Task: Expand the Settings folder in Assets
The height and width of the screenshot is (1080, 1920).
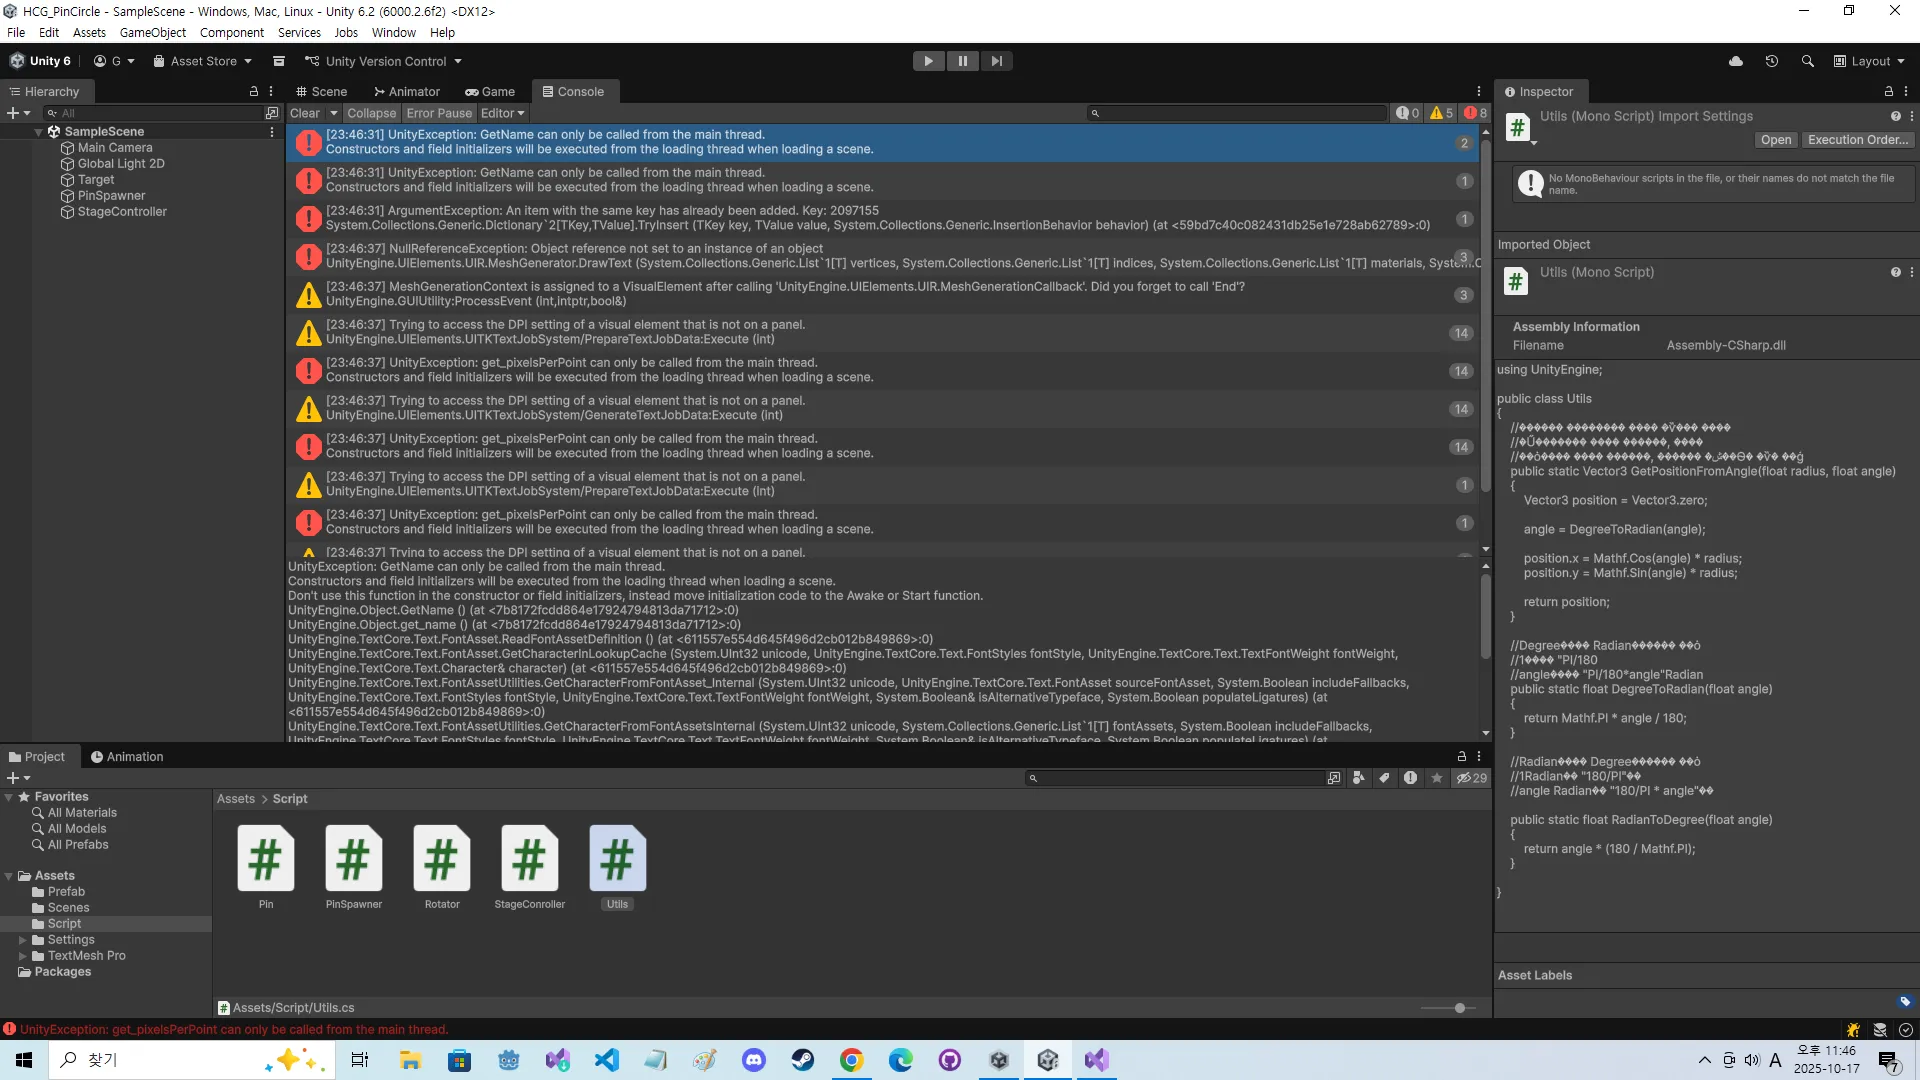Action: pos(22,940)
